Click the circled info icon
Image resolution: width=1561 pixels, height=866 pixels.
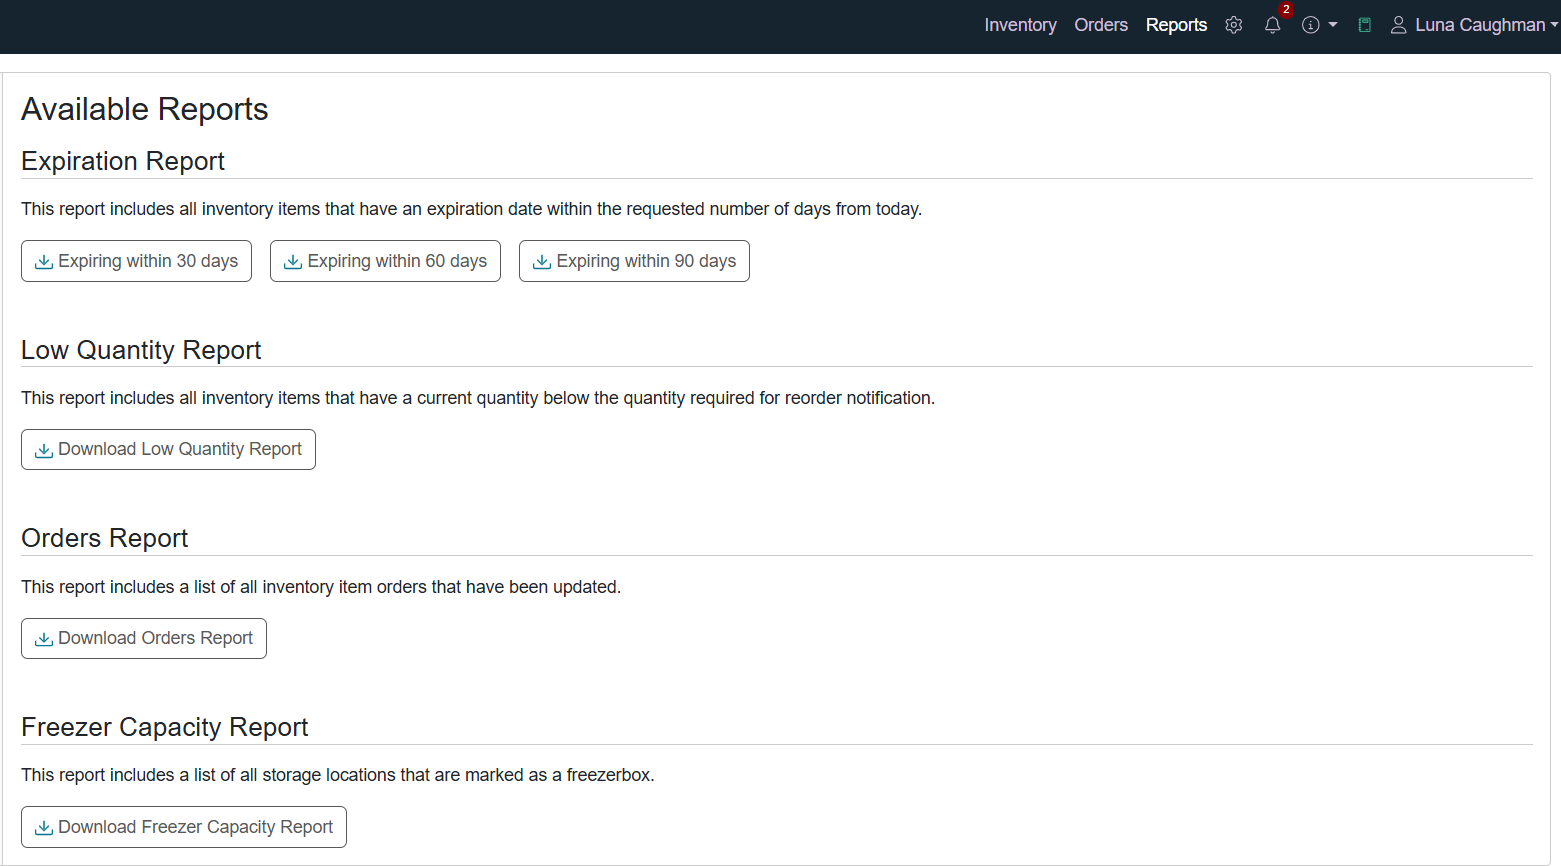(x=1310, y=25)
